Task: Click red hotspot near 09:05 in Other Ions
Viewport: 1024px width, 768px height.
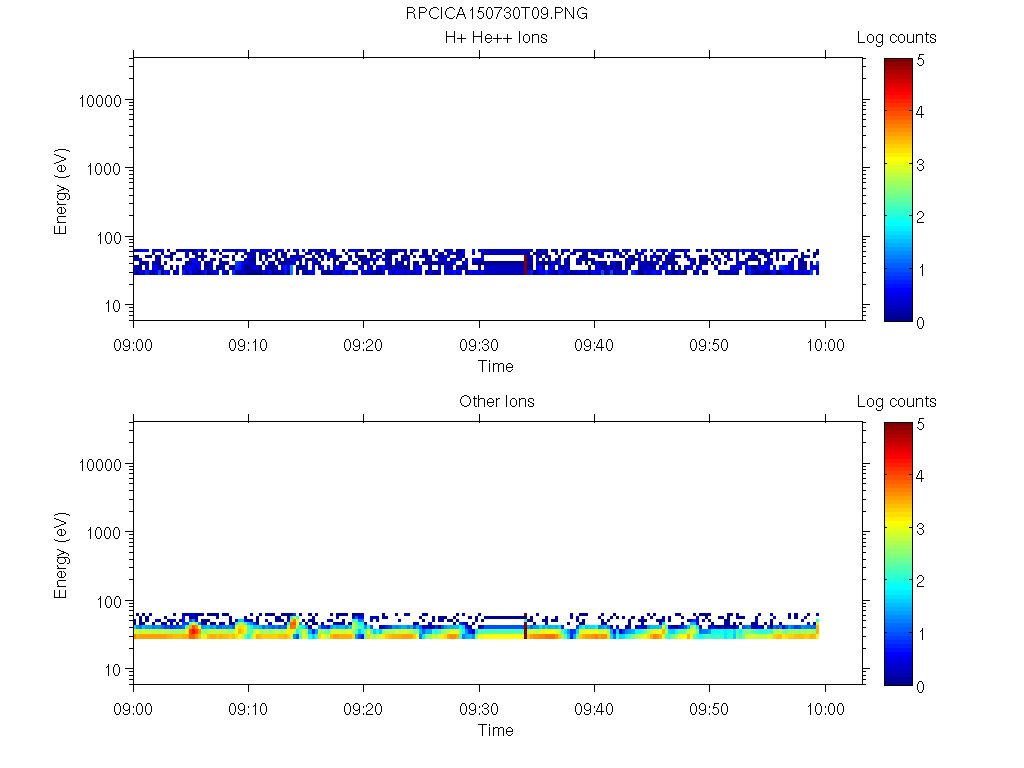Action: pyautogui.click(x=193, y=631)
